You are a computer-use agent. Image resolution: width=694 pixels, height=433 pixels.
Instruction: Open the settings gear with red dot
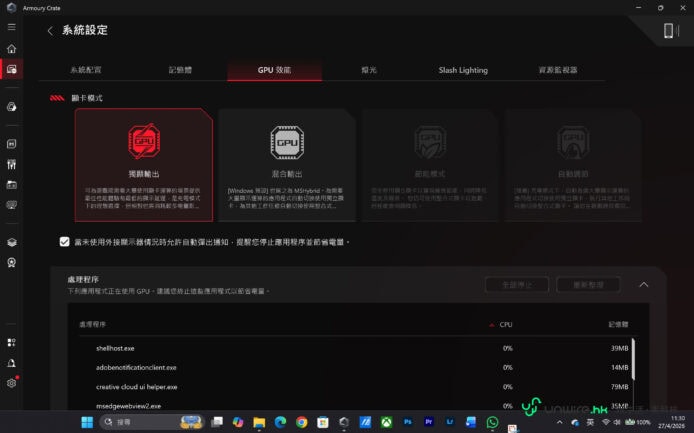click(x=12, y=383)
